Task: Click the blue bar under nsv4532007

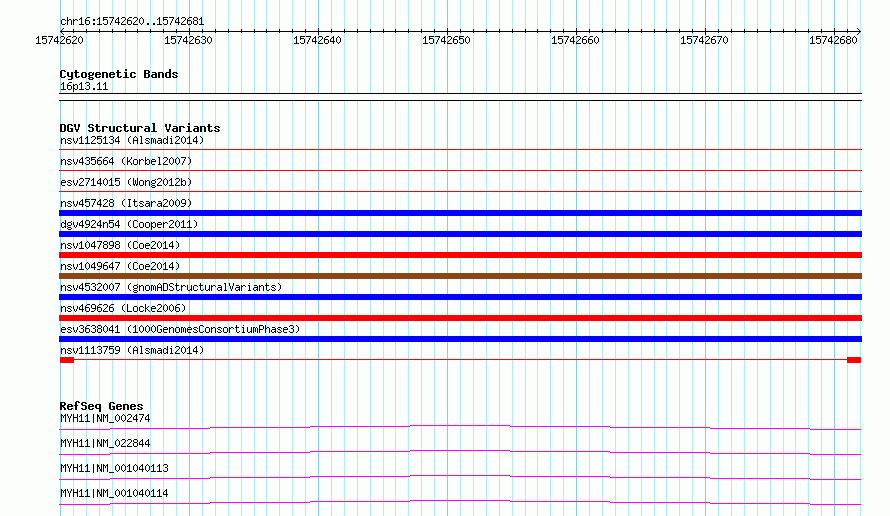Action: [460, 297]
